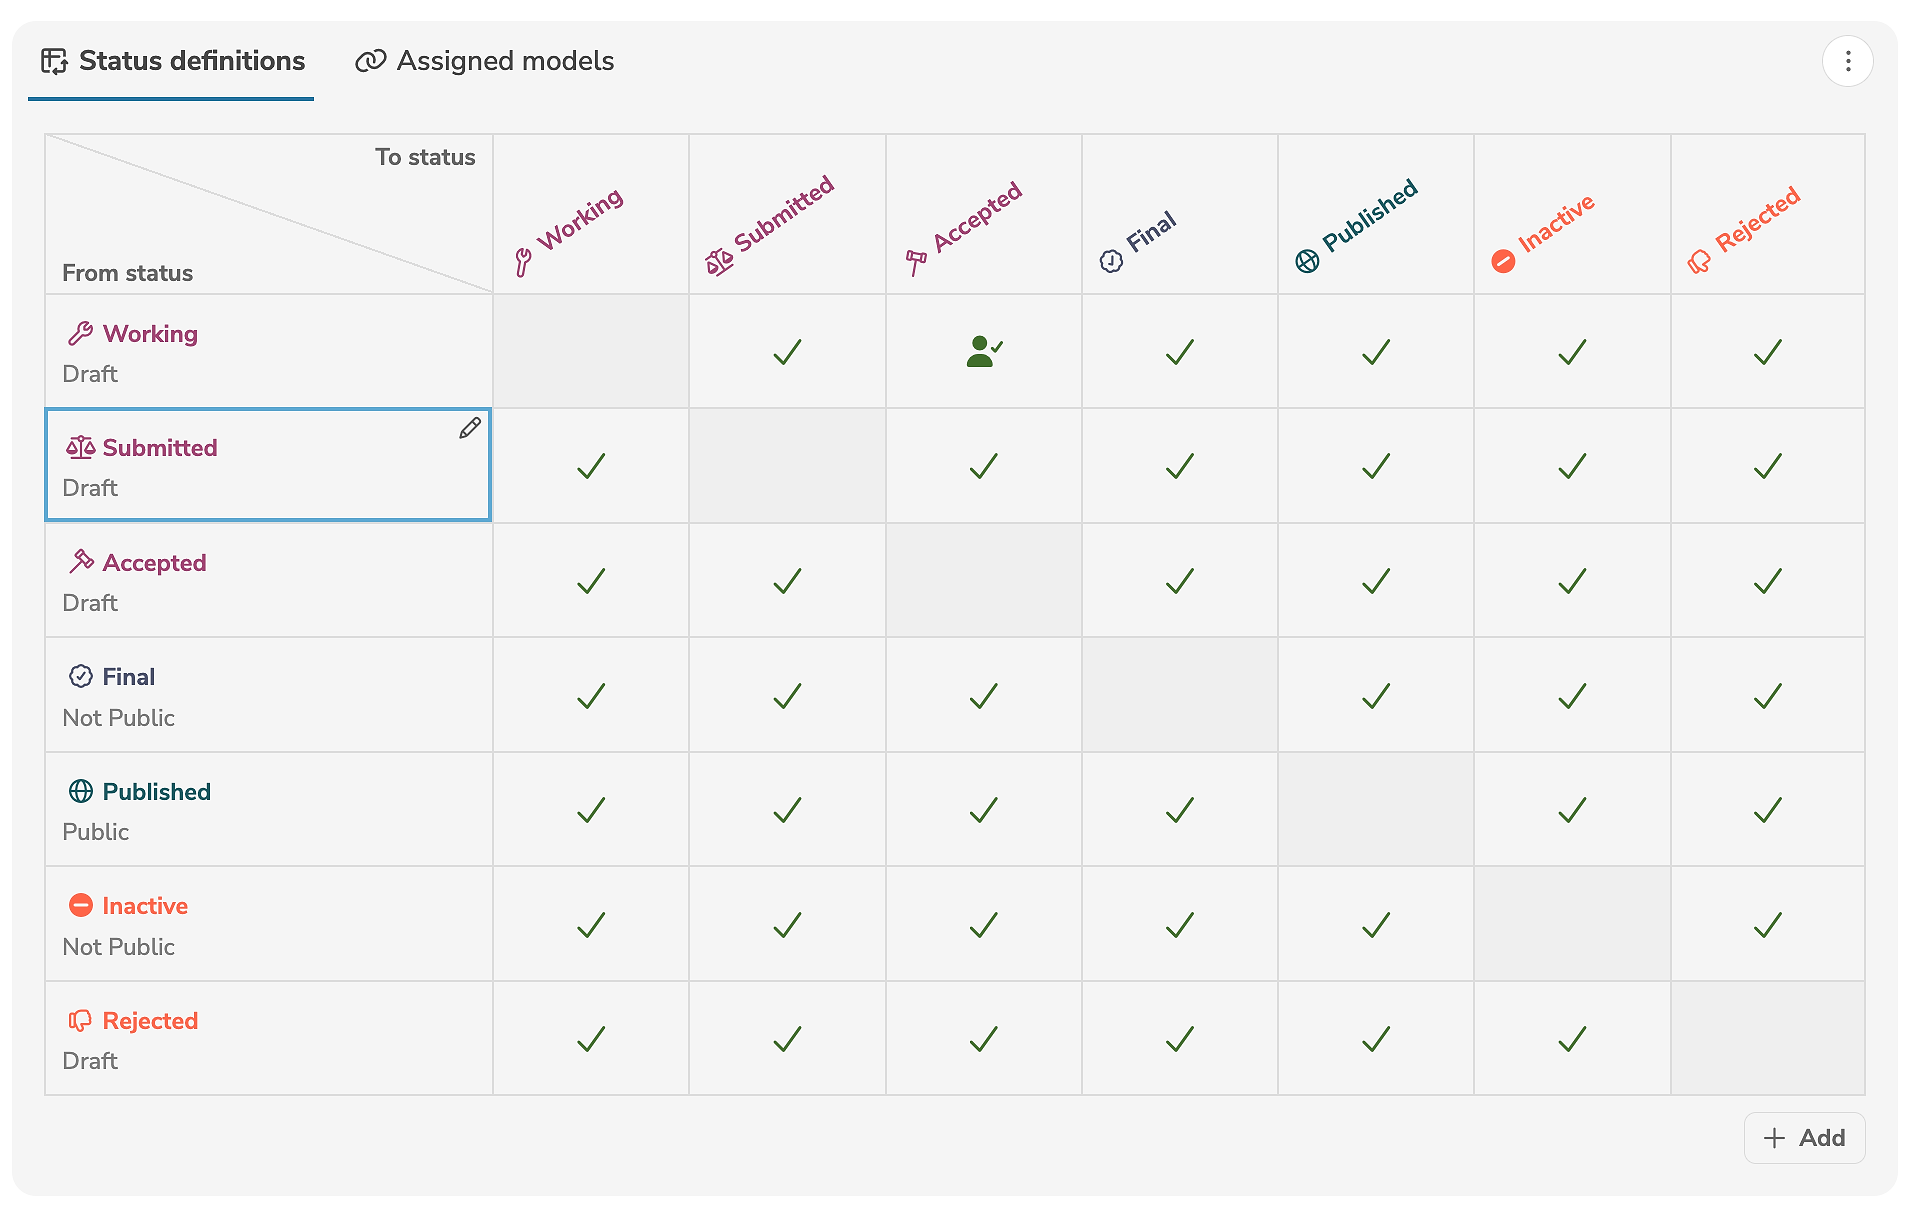Toggle the Rejected to Inactive transition checkmark
The image size is (1912, 1208).
(x=1571, y=1038)
